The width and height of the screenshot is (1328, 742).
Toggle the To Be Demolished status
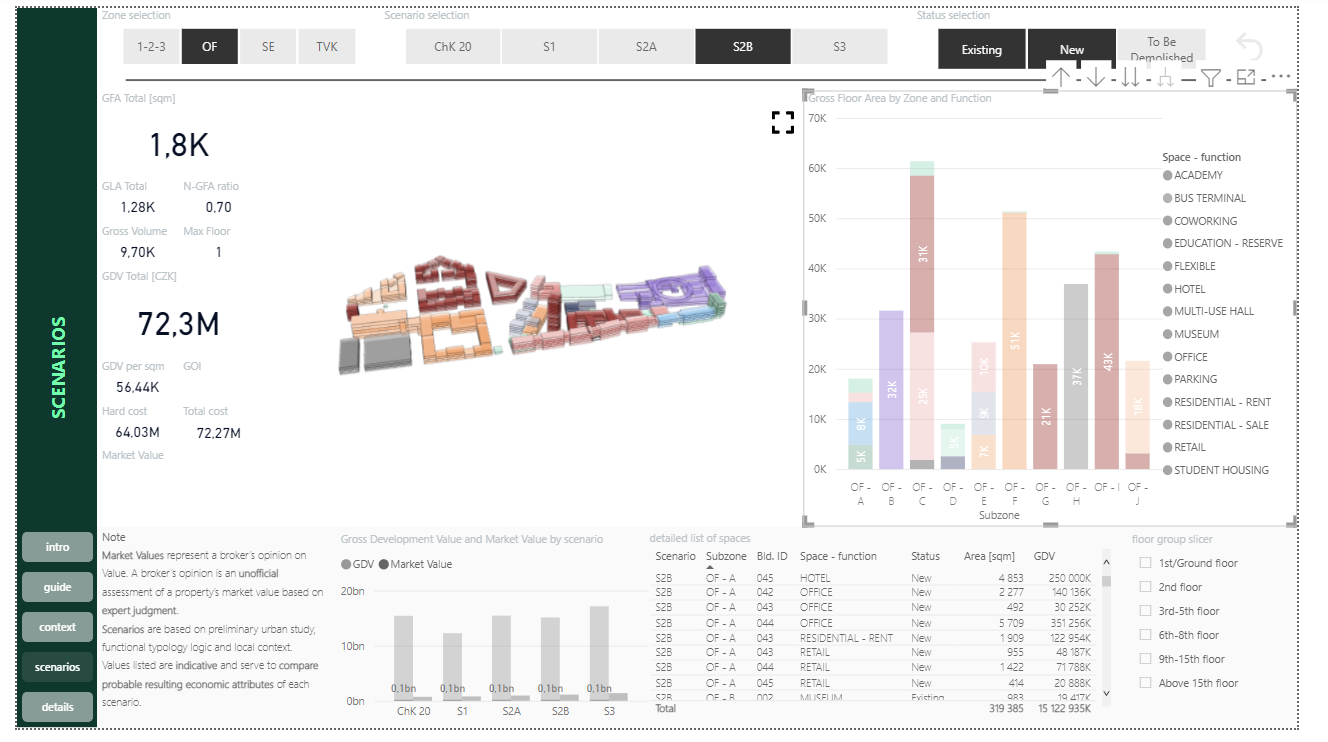click(1161, 49)
